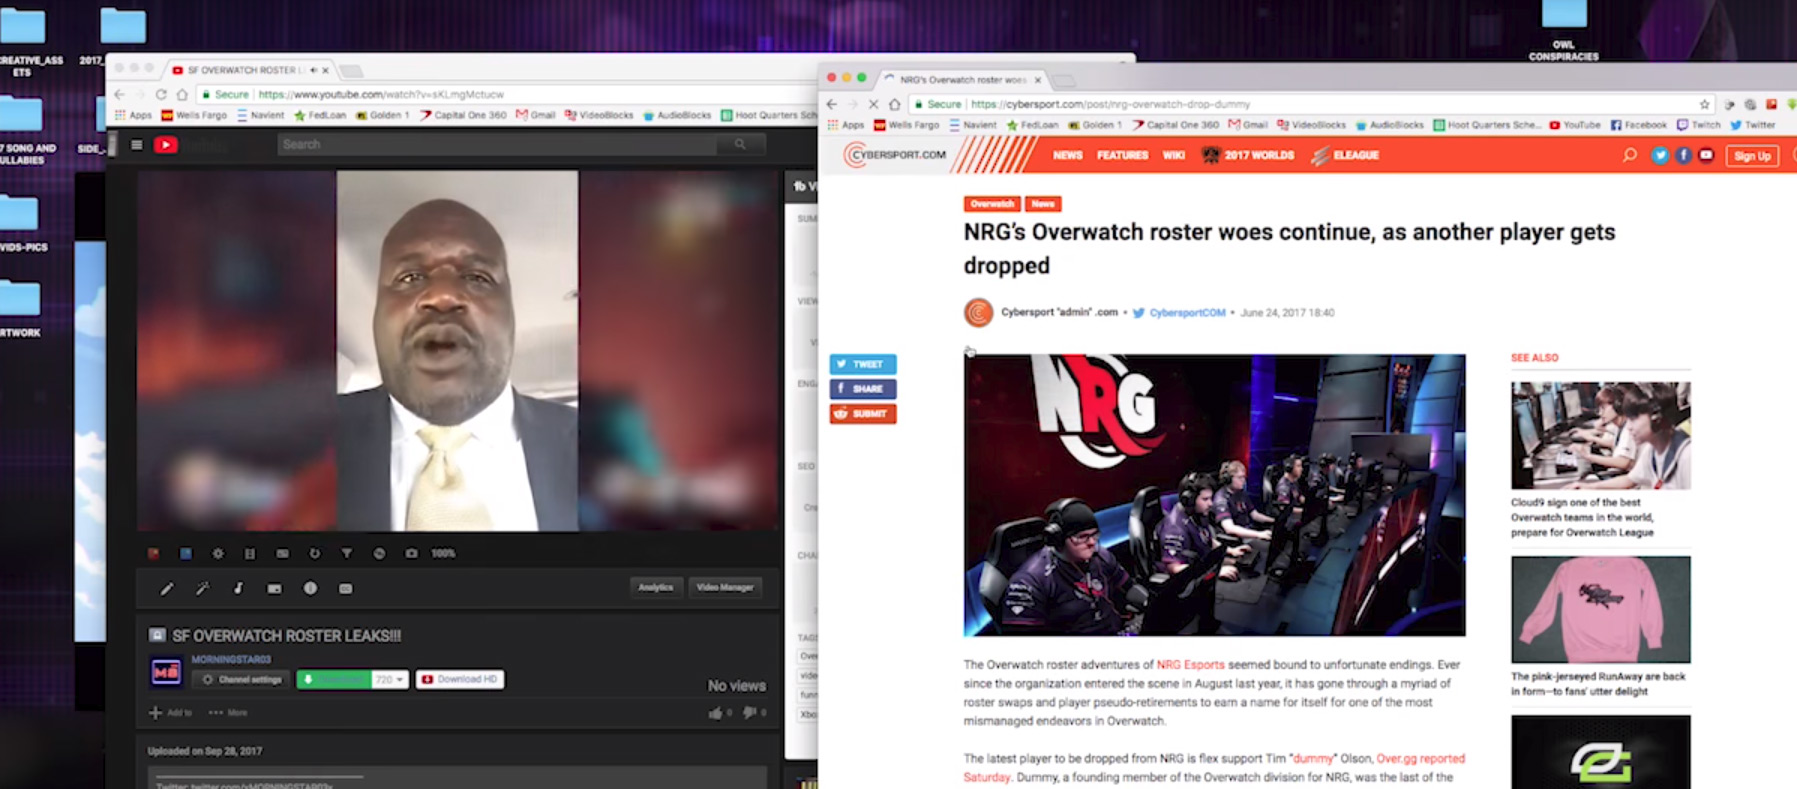Go back in the Cybersport browser window

[832, 104]
